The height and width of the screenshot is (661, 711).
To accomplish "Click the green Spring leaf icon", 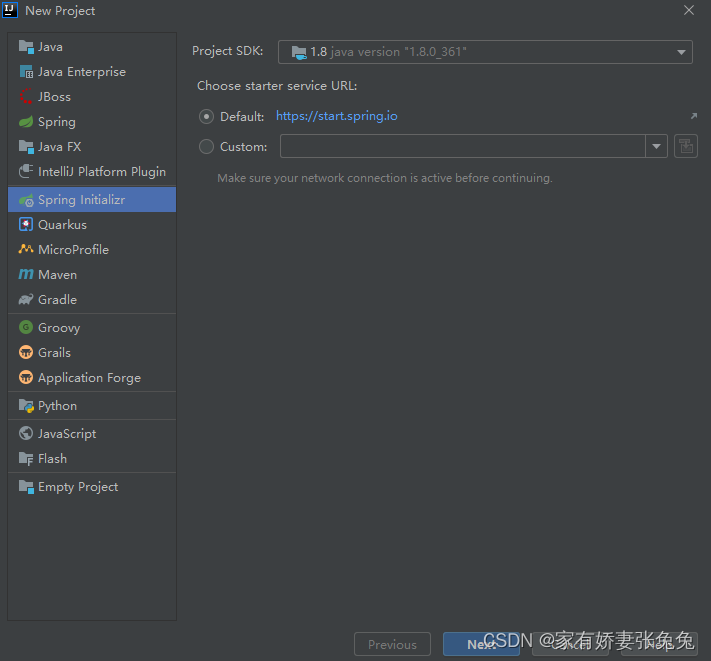I will tap(26, 122).
